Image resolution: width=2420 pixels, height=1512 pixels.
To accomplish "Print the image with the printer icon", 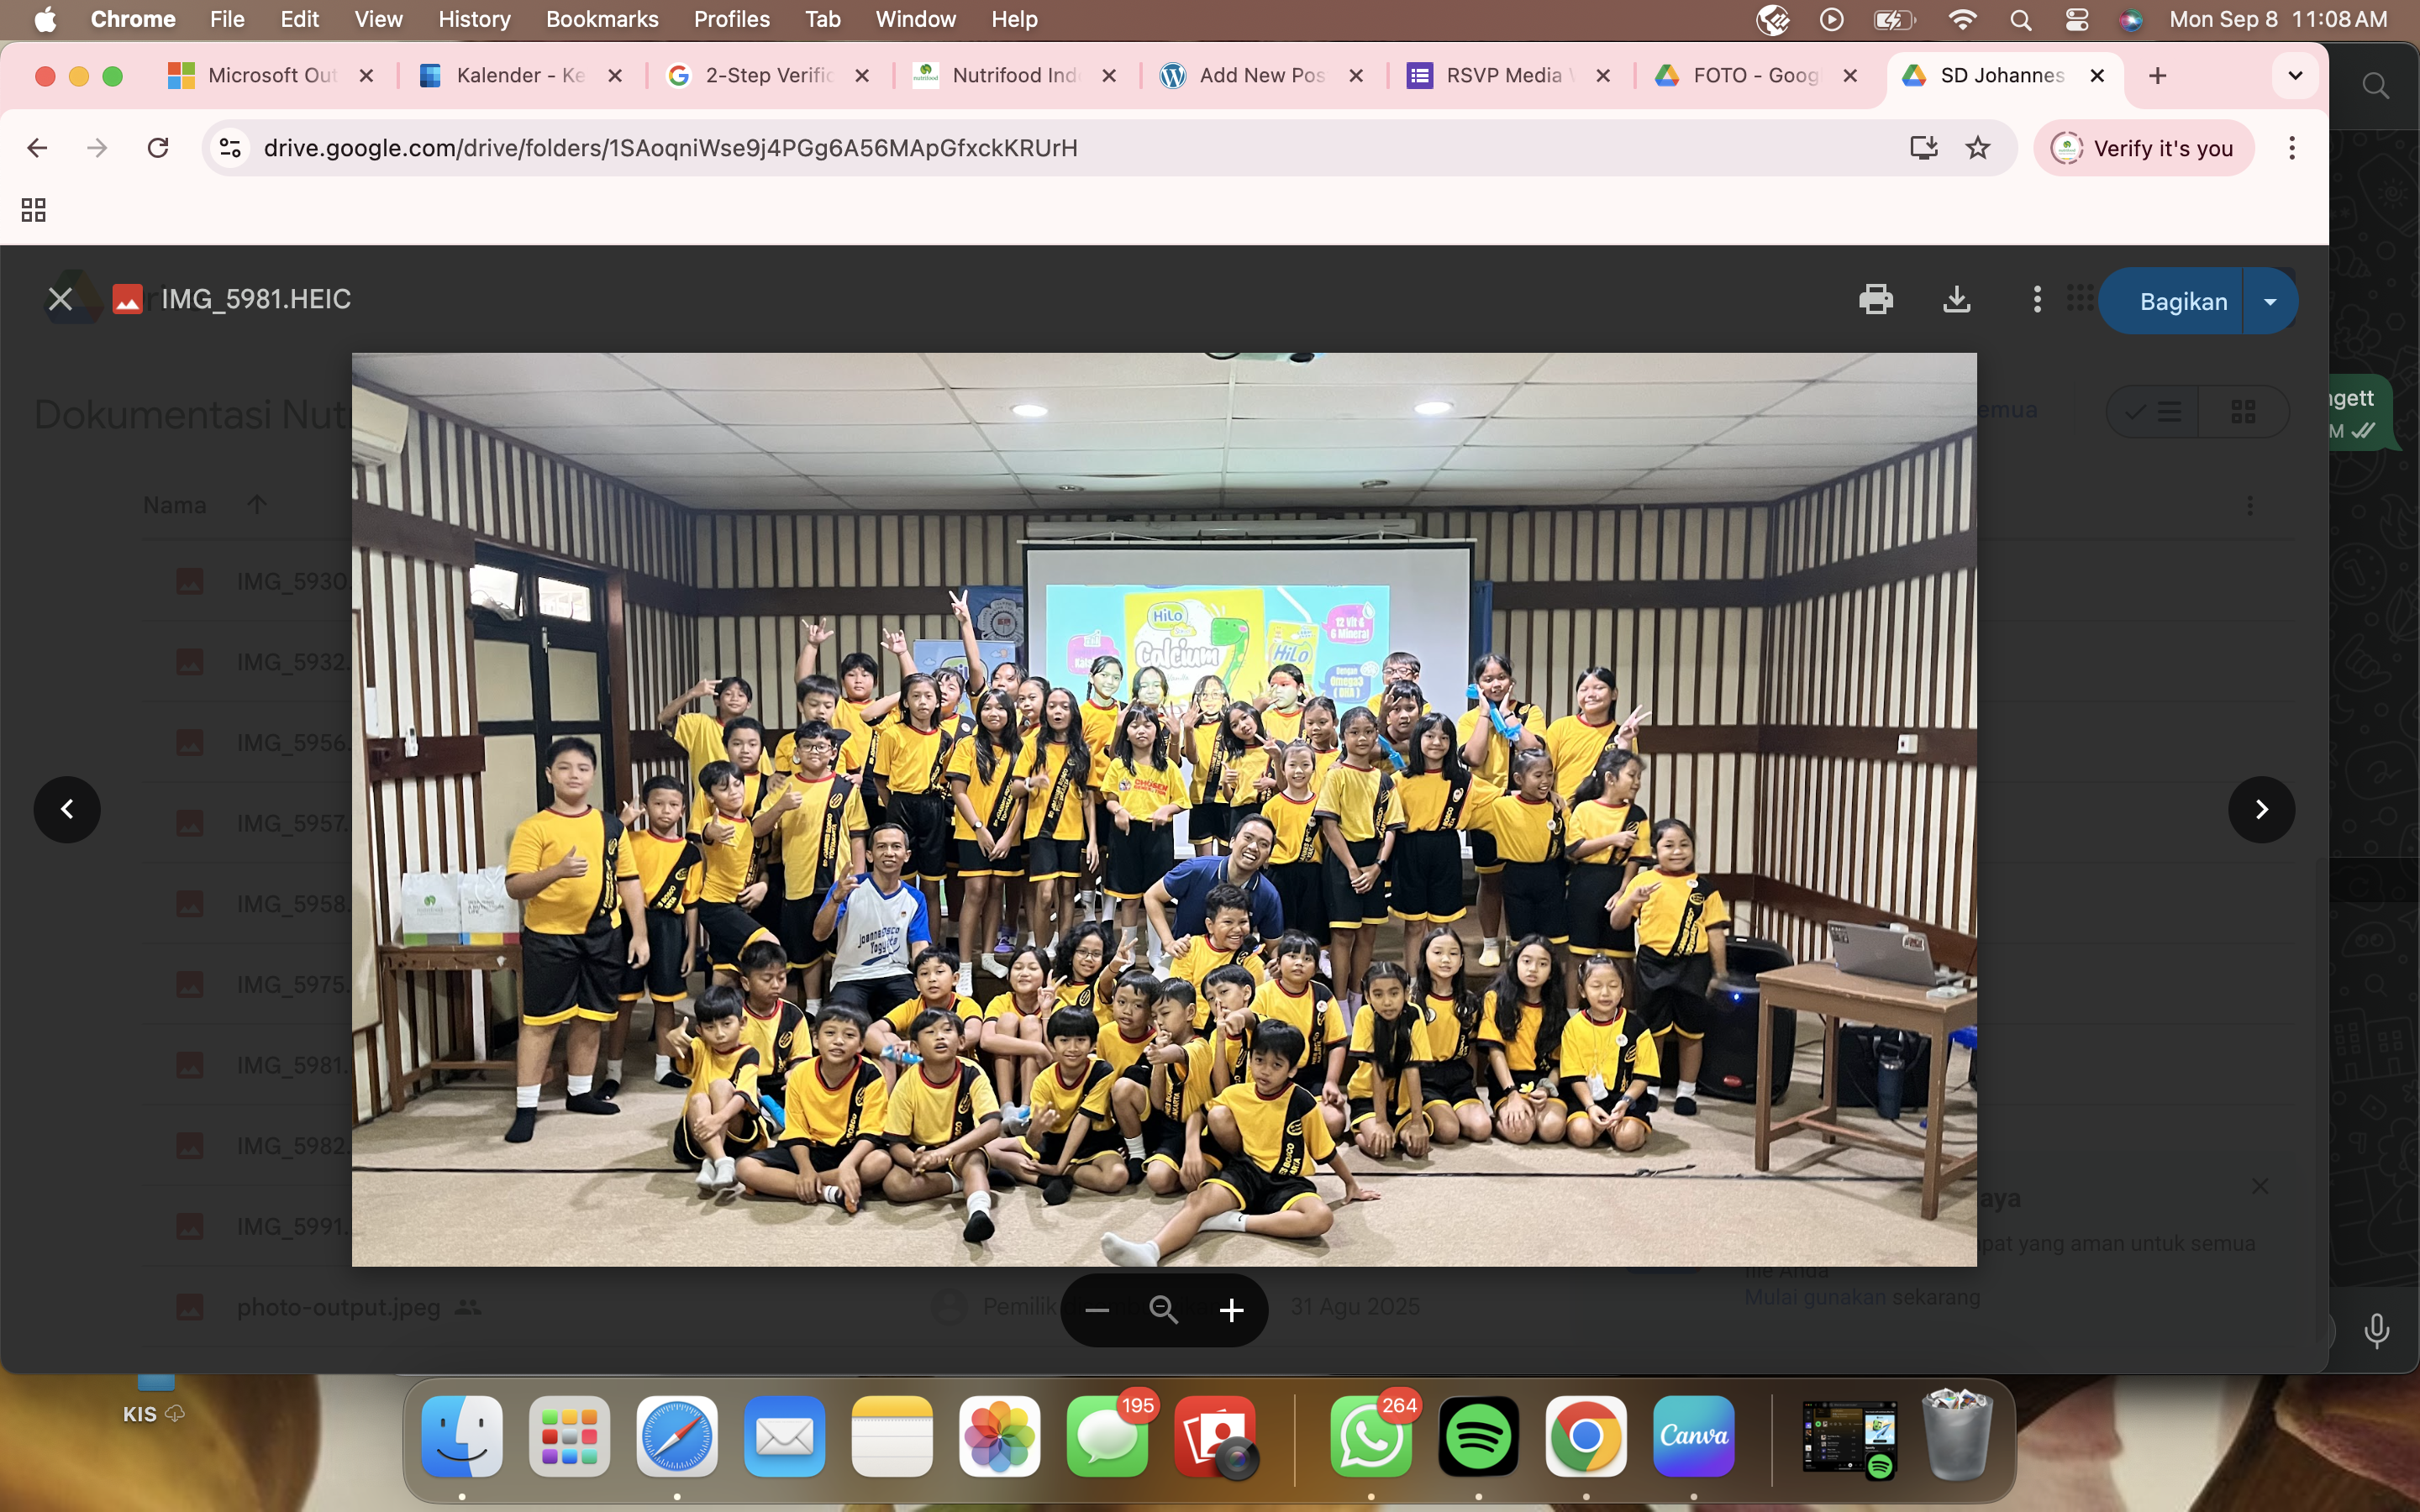I will pos(1875,299).
